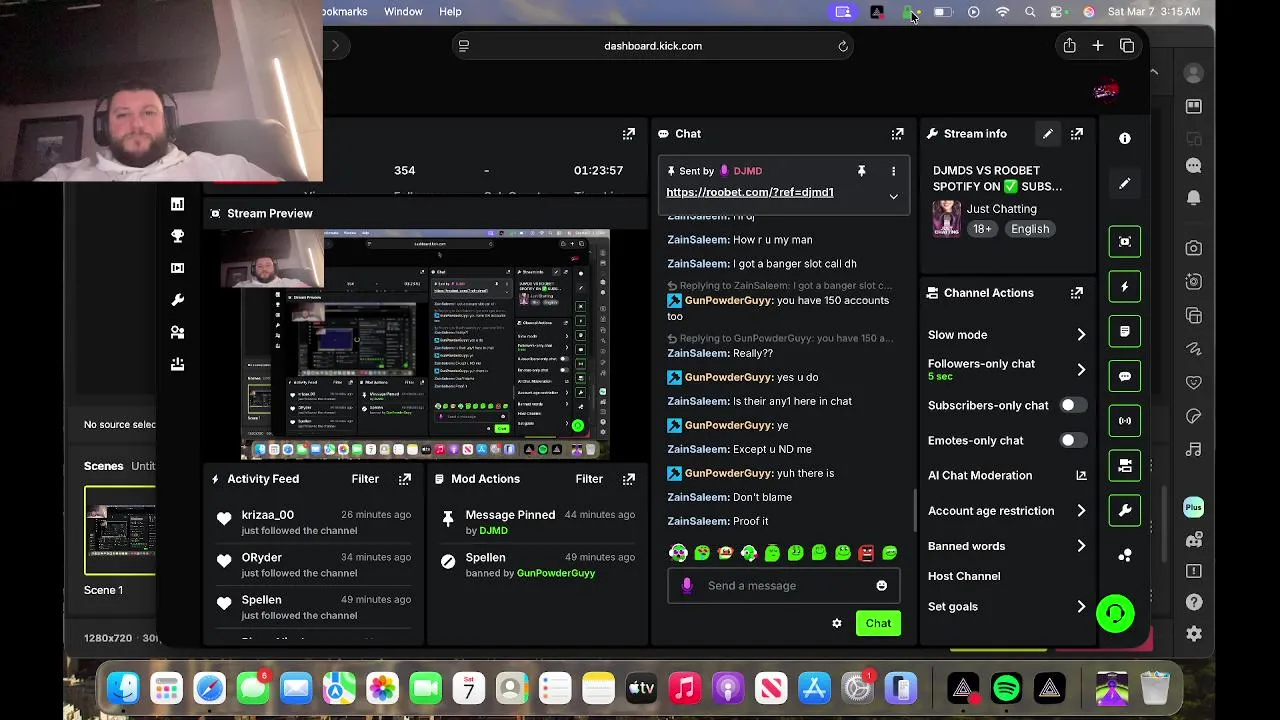Click the English language tag
Screen dimensions: 1280x720
[x=1030, y=229]
